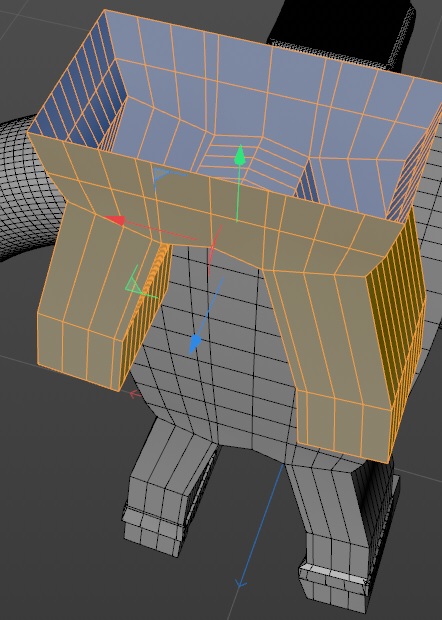Grab the large blue Z-axis gizmo arrowhead
Viewport: 442px width, 620px height.
tap(195, 343)
